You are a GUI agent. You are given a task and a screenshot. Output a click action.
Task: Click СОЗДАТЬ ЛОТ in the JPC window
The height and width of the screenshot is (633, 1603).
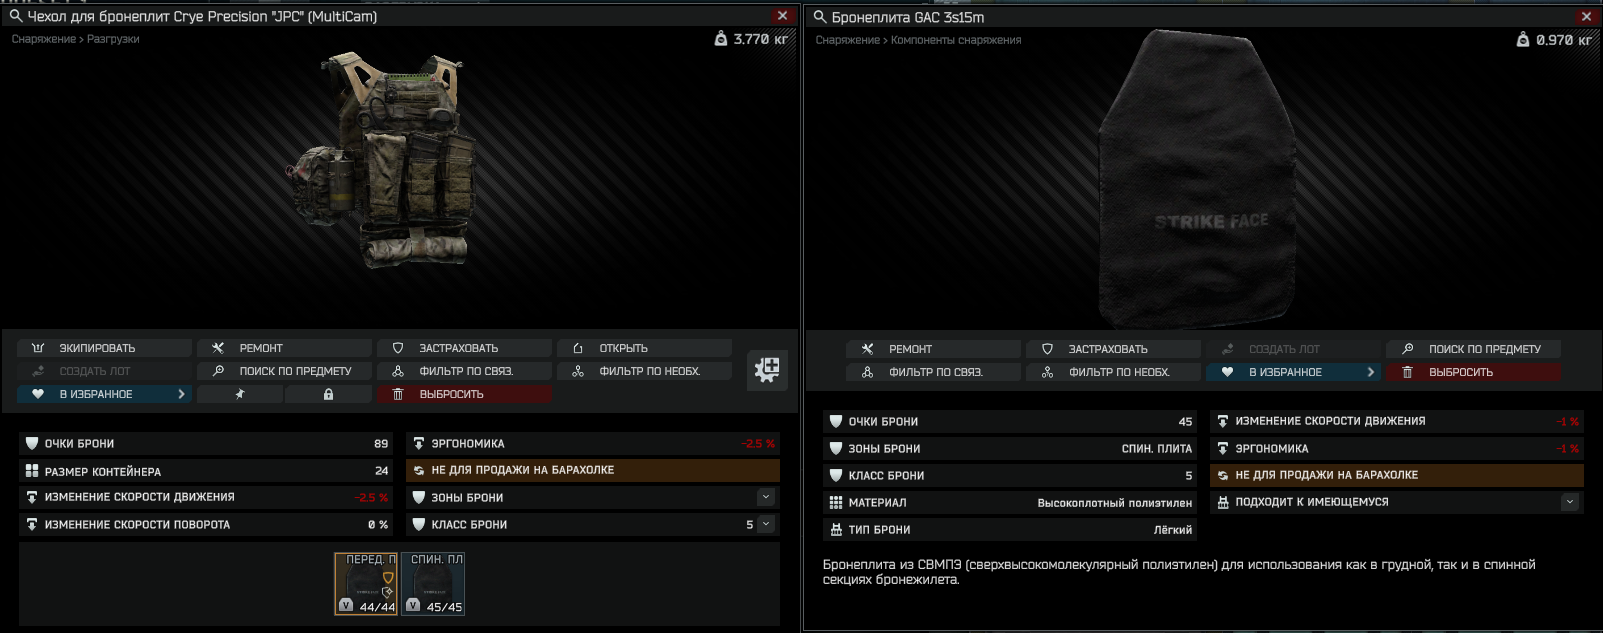pyautogui.click(x=104, y=371)
